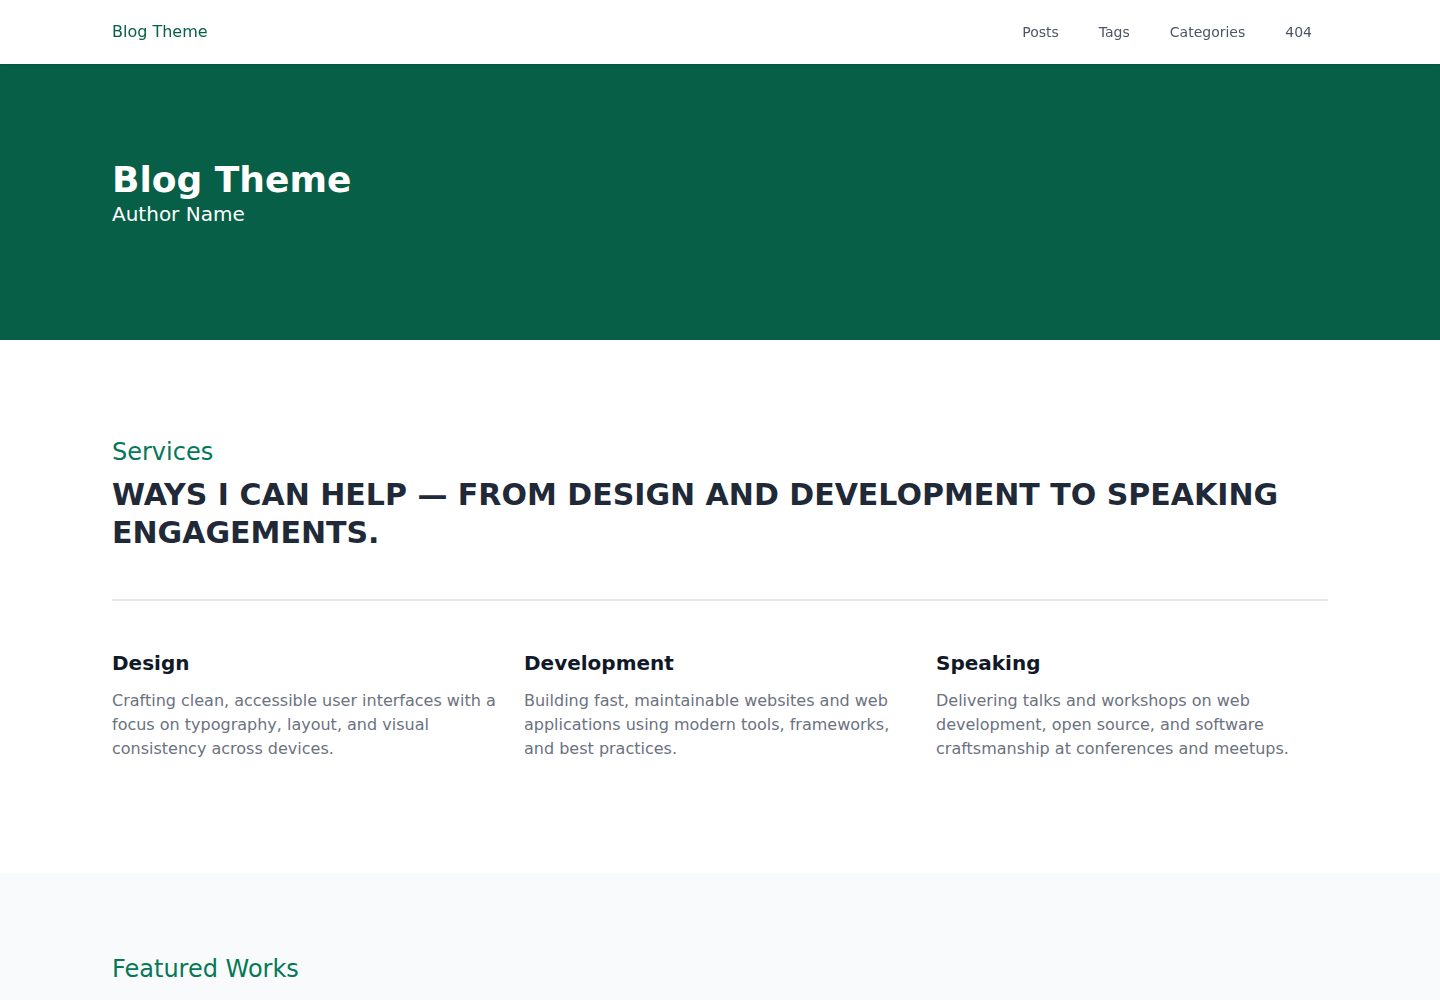Click the Speaking description about talks and workshops
Screen dimensions: 1440x1000
pos(1112,724)
